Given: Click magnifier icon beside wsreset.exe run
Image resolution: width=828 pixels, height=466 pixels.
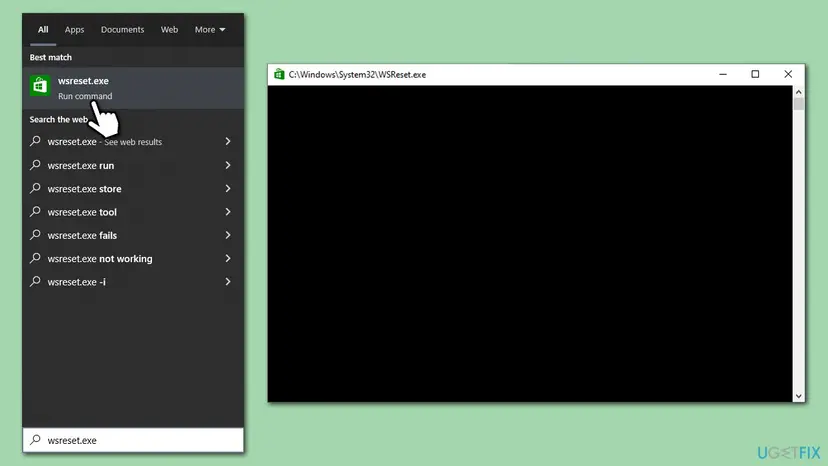Looking at the screenshot, I should click(x=35, y=165).
